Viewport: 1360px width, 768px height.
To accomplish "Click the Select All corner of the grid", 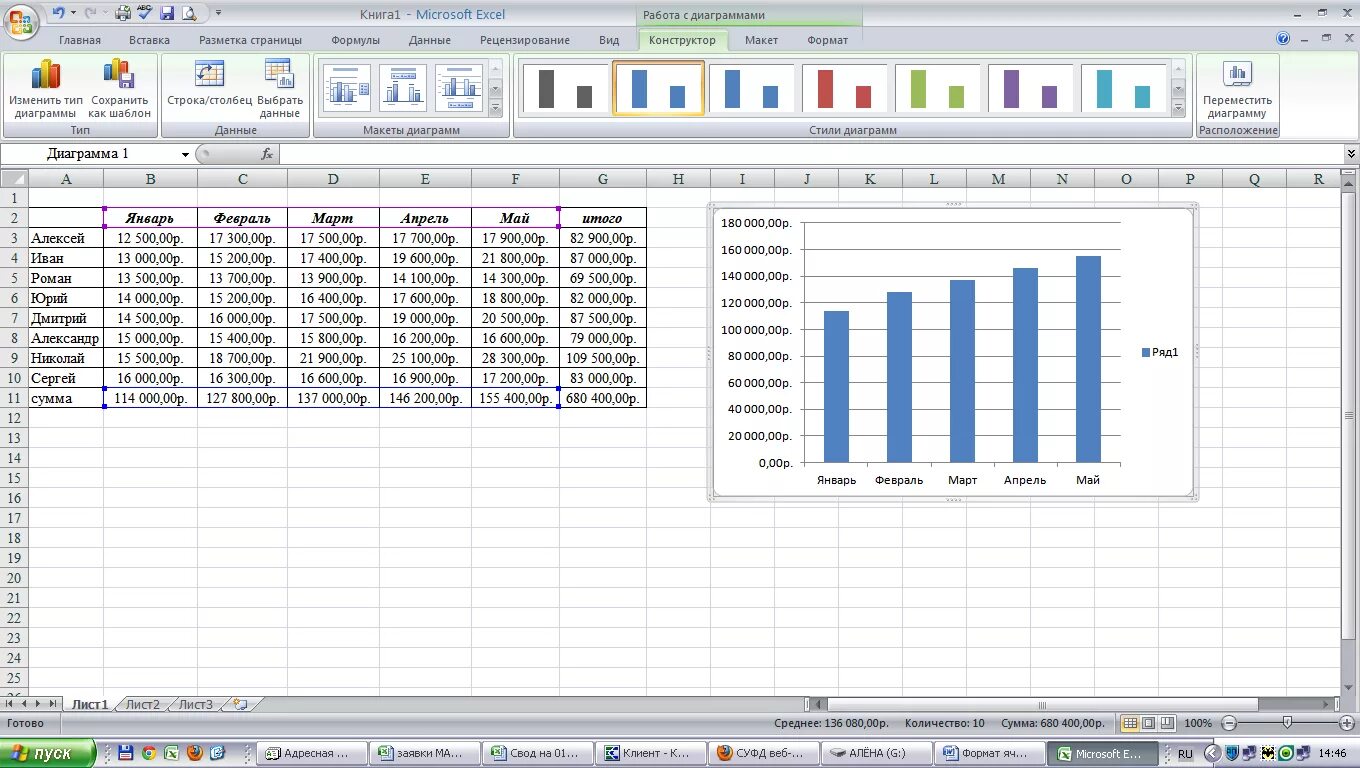I will tap(14, 179).
